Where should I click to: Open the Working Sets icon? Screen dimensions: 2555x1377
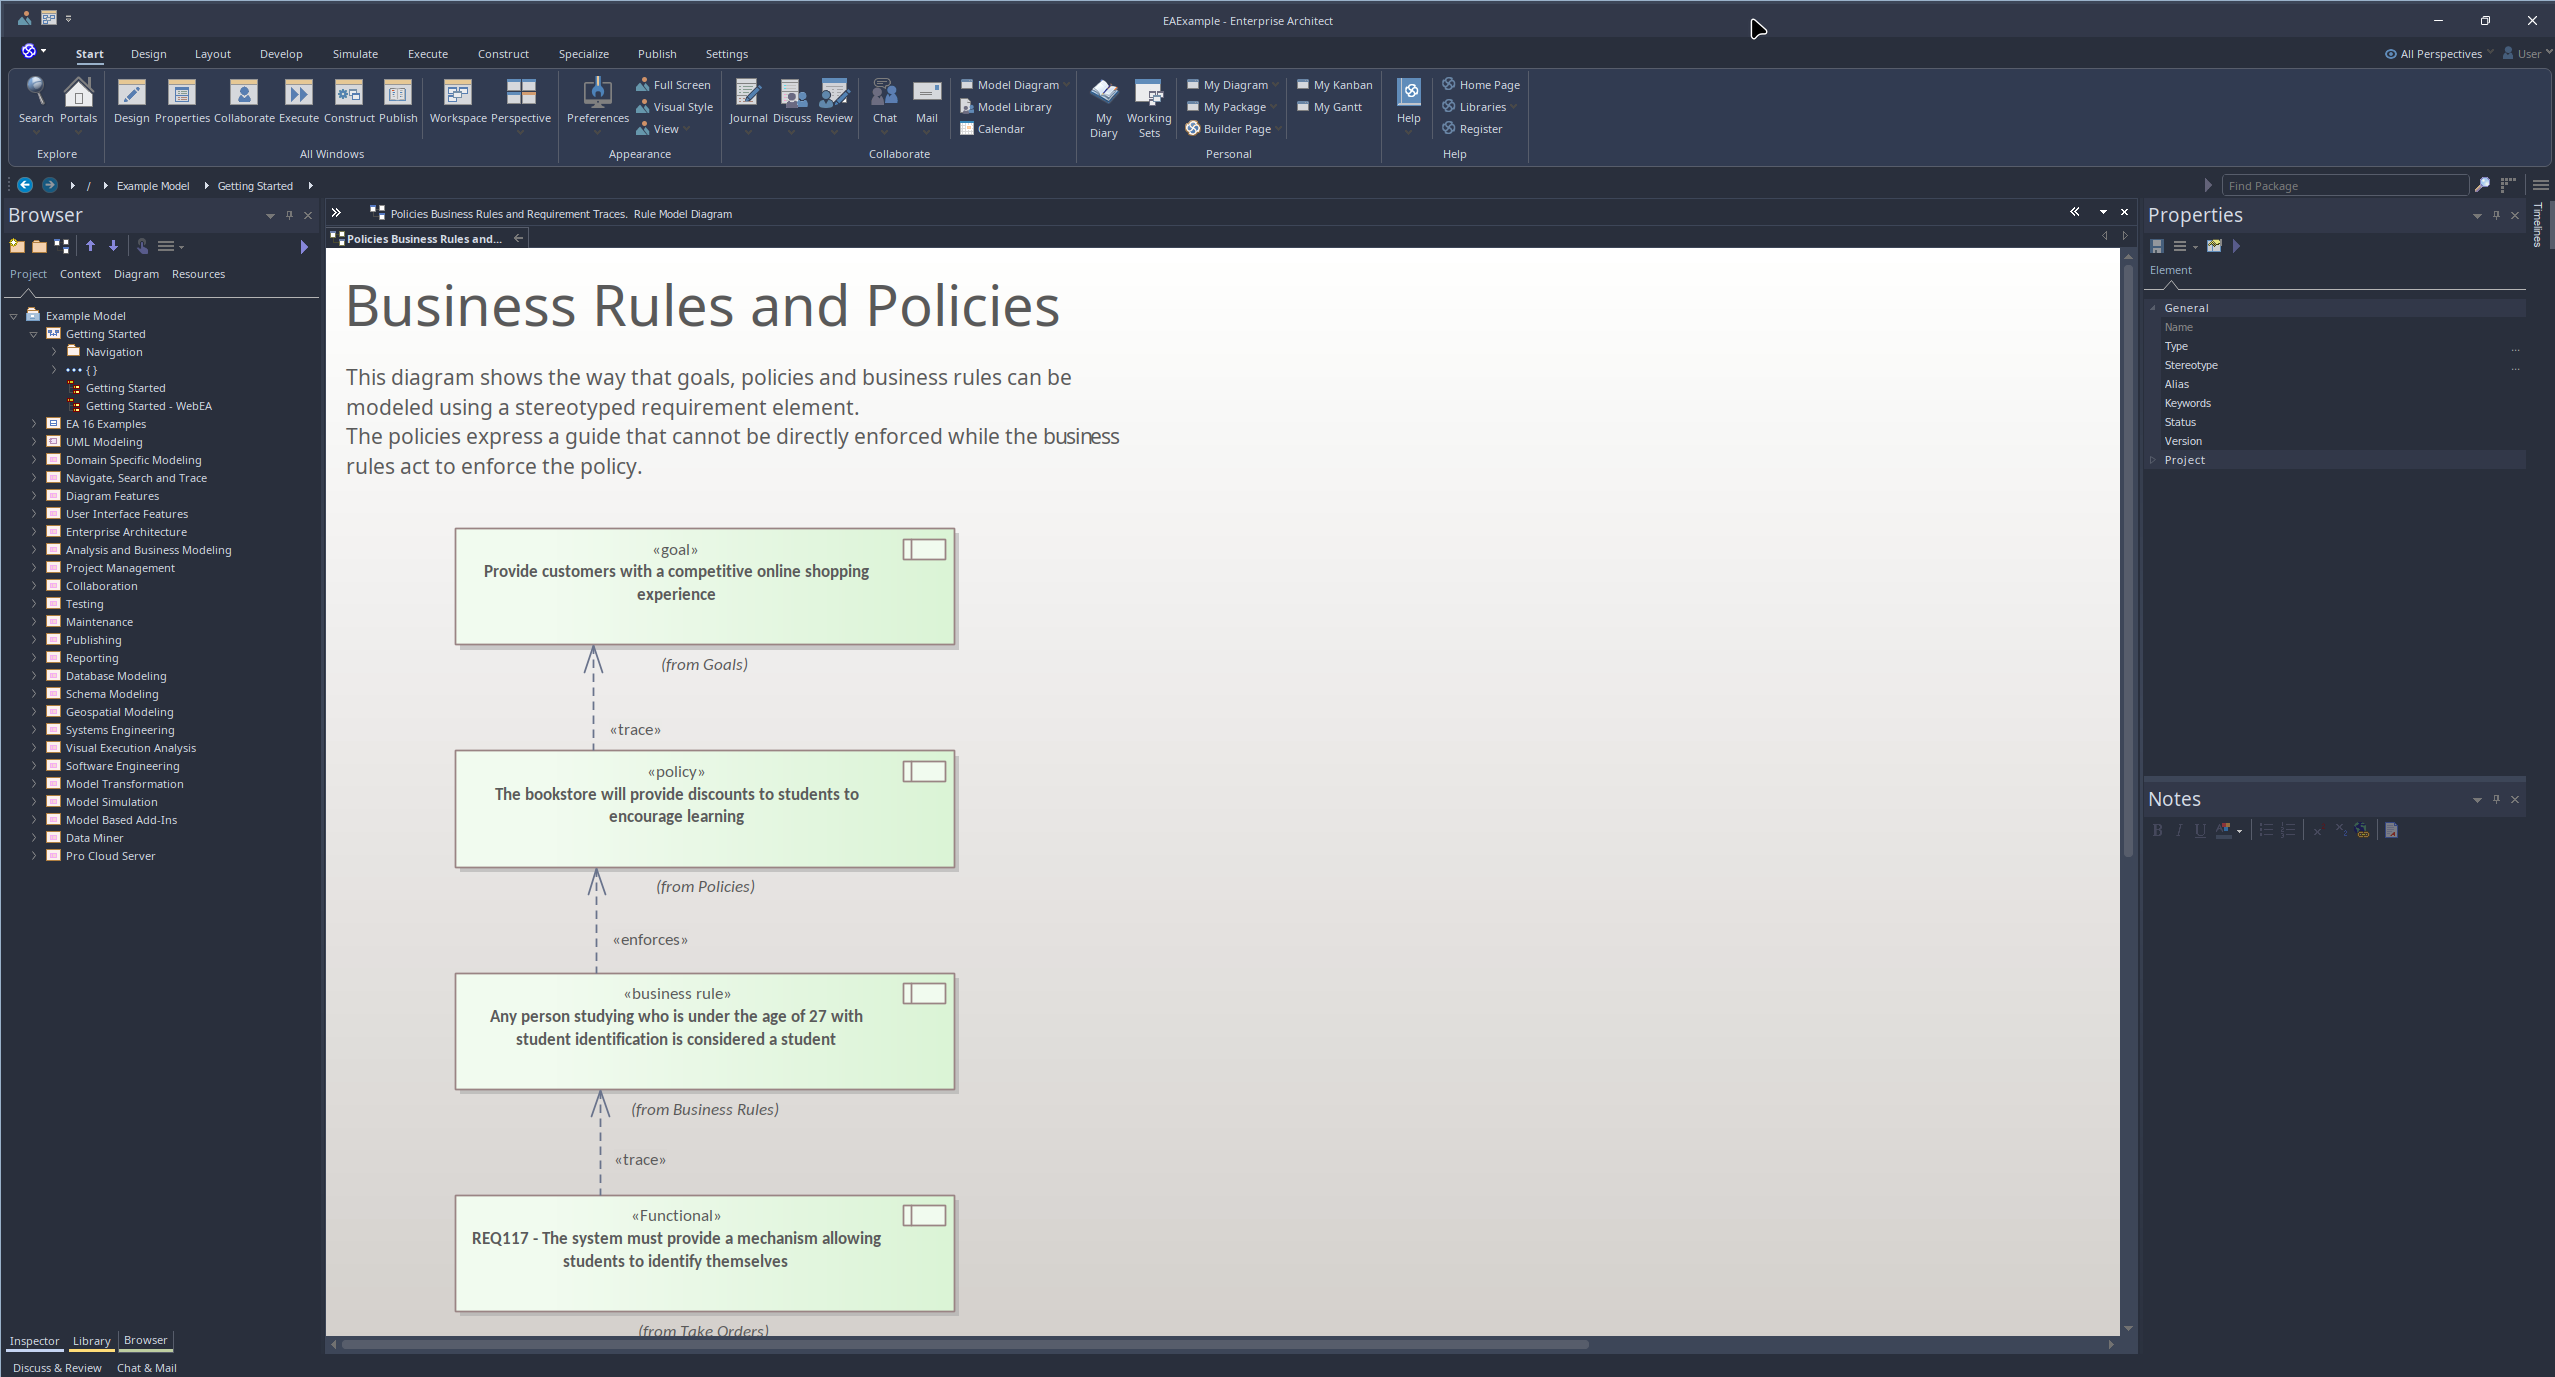point(1148,94)
